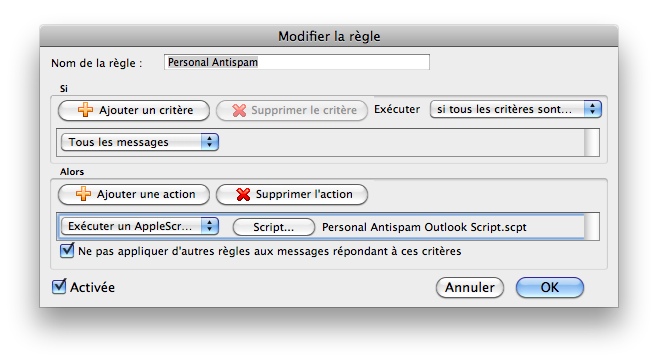Cancel with the Annuler button
This screenshot has height=362, width=658.
click(x=470, y=287)
